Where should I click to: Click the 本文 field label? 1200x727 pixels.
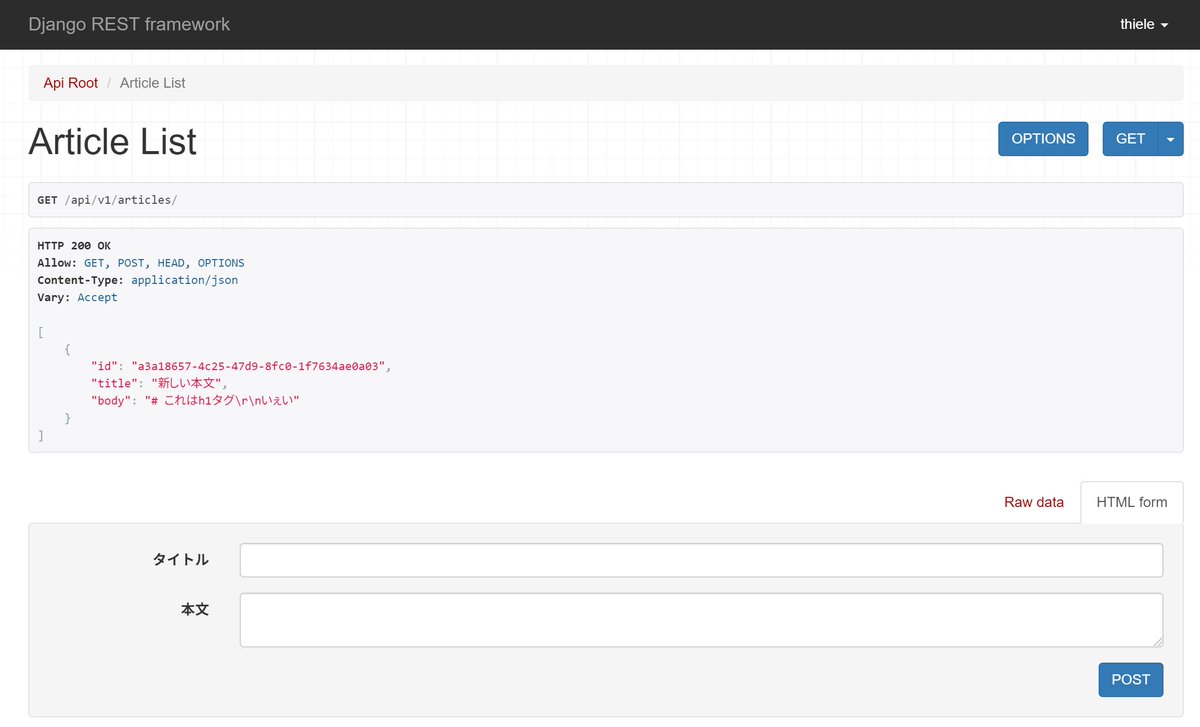coord(195,608)
